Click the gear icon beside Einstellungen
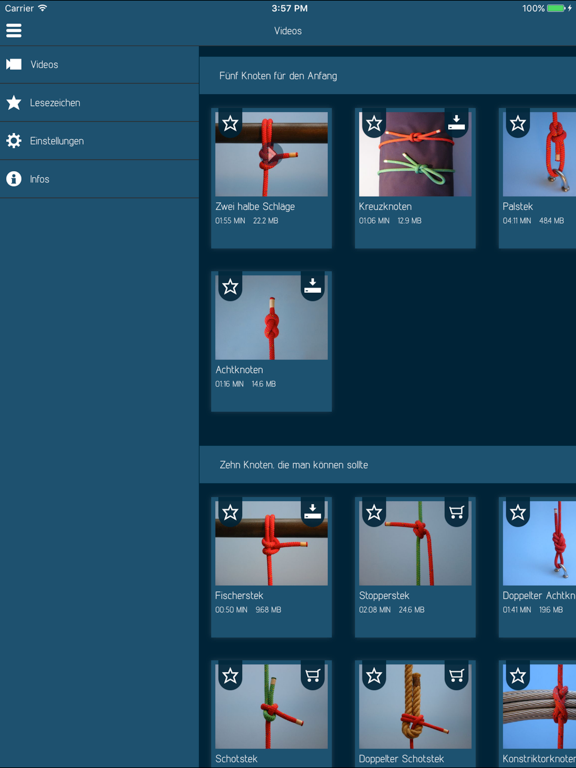 [x=14, y=141]
